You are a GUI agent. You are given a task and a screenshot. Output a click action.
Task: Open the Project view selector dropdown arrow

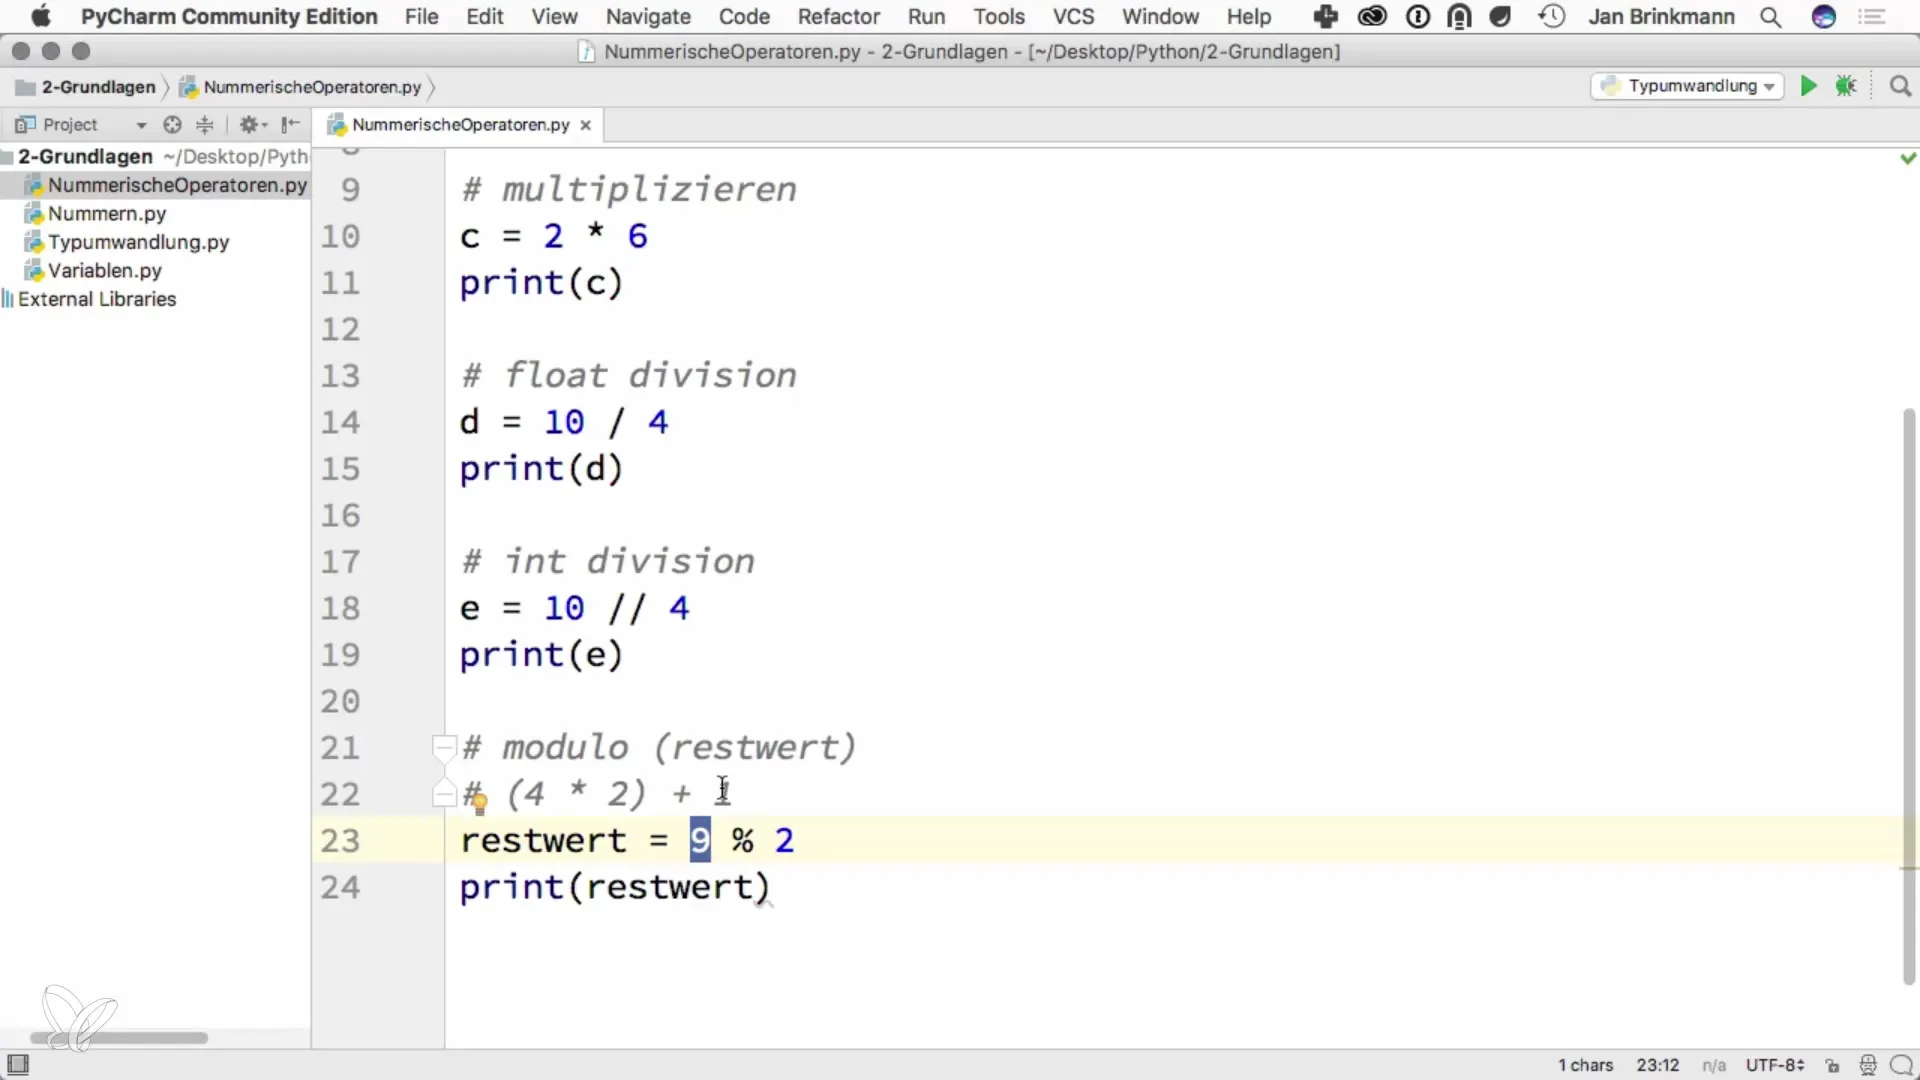[x=141, y=125]
